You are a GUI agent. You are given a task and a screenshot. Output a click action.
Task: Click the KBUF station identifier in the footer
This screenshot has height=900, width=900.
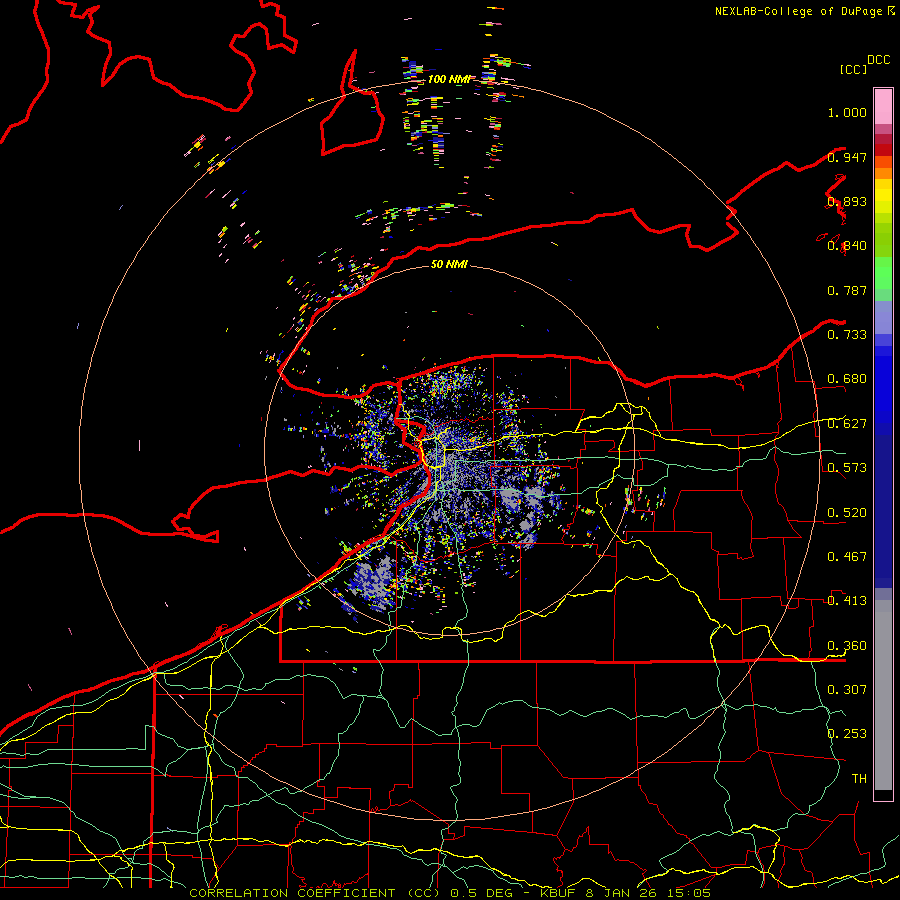557,893
